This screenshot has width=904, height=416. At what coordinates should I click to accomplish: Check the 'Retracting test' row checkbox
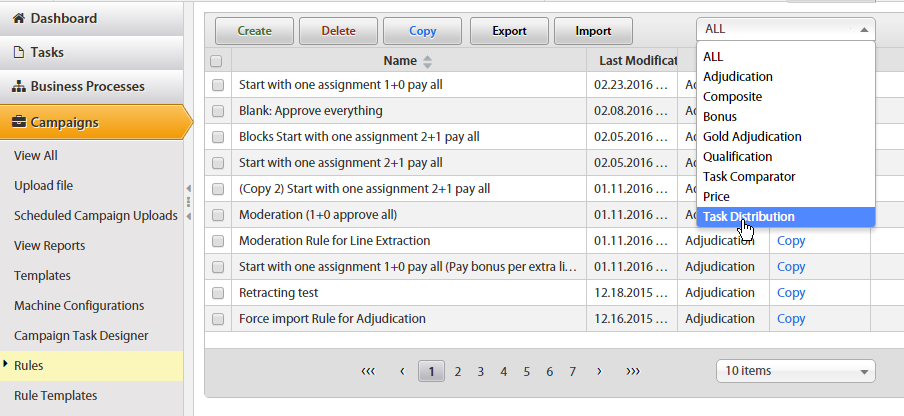pos(217,293)
